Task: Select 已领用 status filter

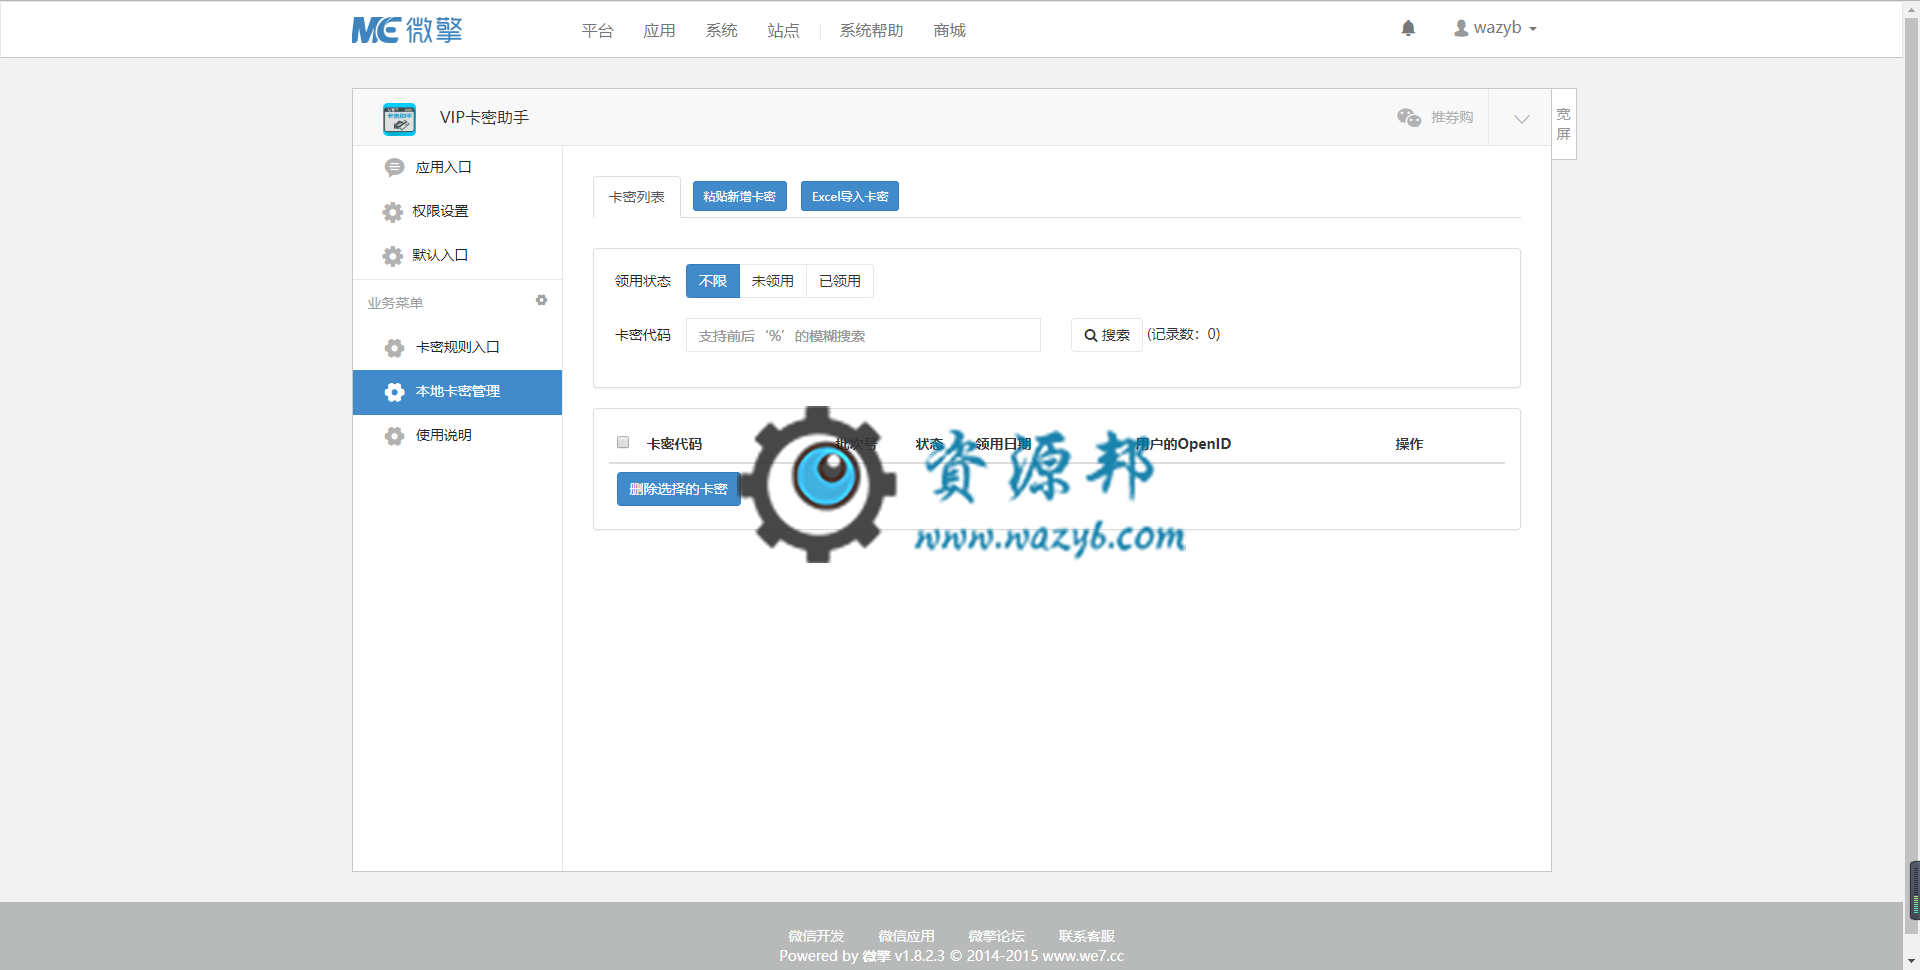Action: (x=840, y=281)
